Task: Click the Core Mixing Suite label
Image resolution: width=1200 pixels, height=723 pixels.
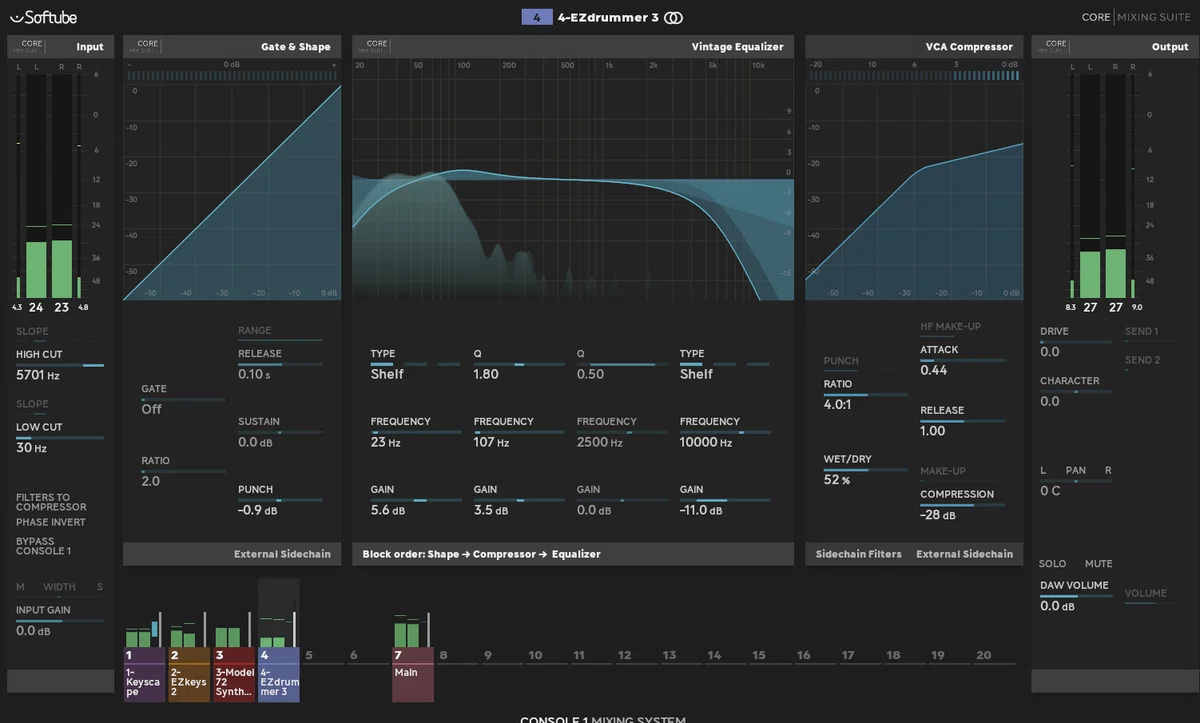Action: click(x=1135, y=17)
